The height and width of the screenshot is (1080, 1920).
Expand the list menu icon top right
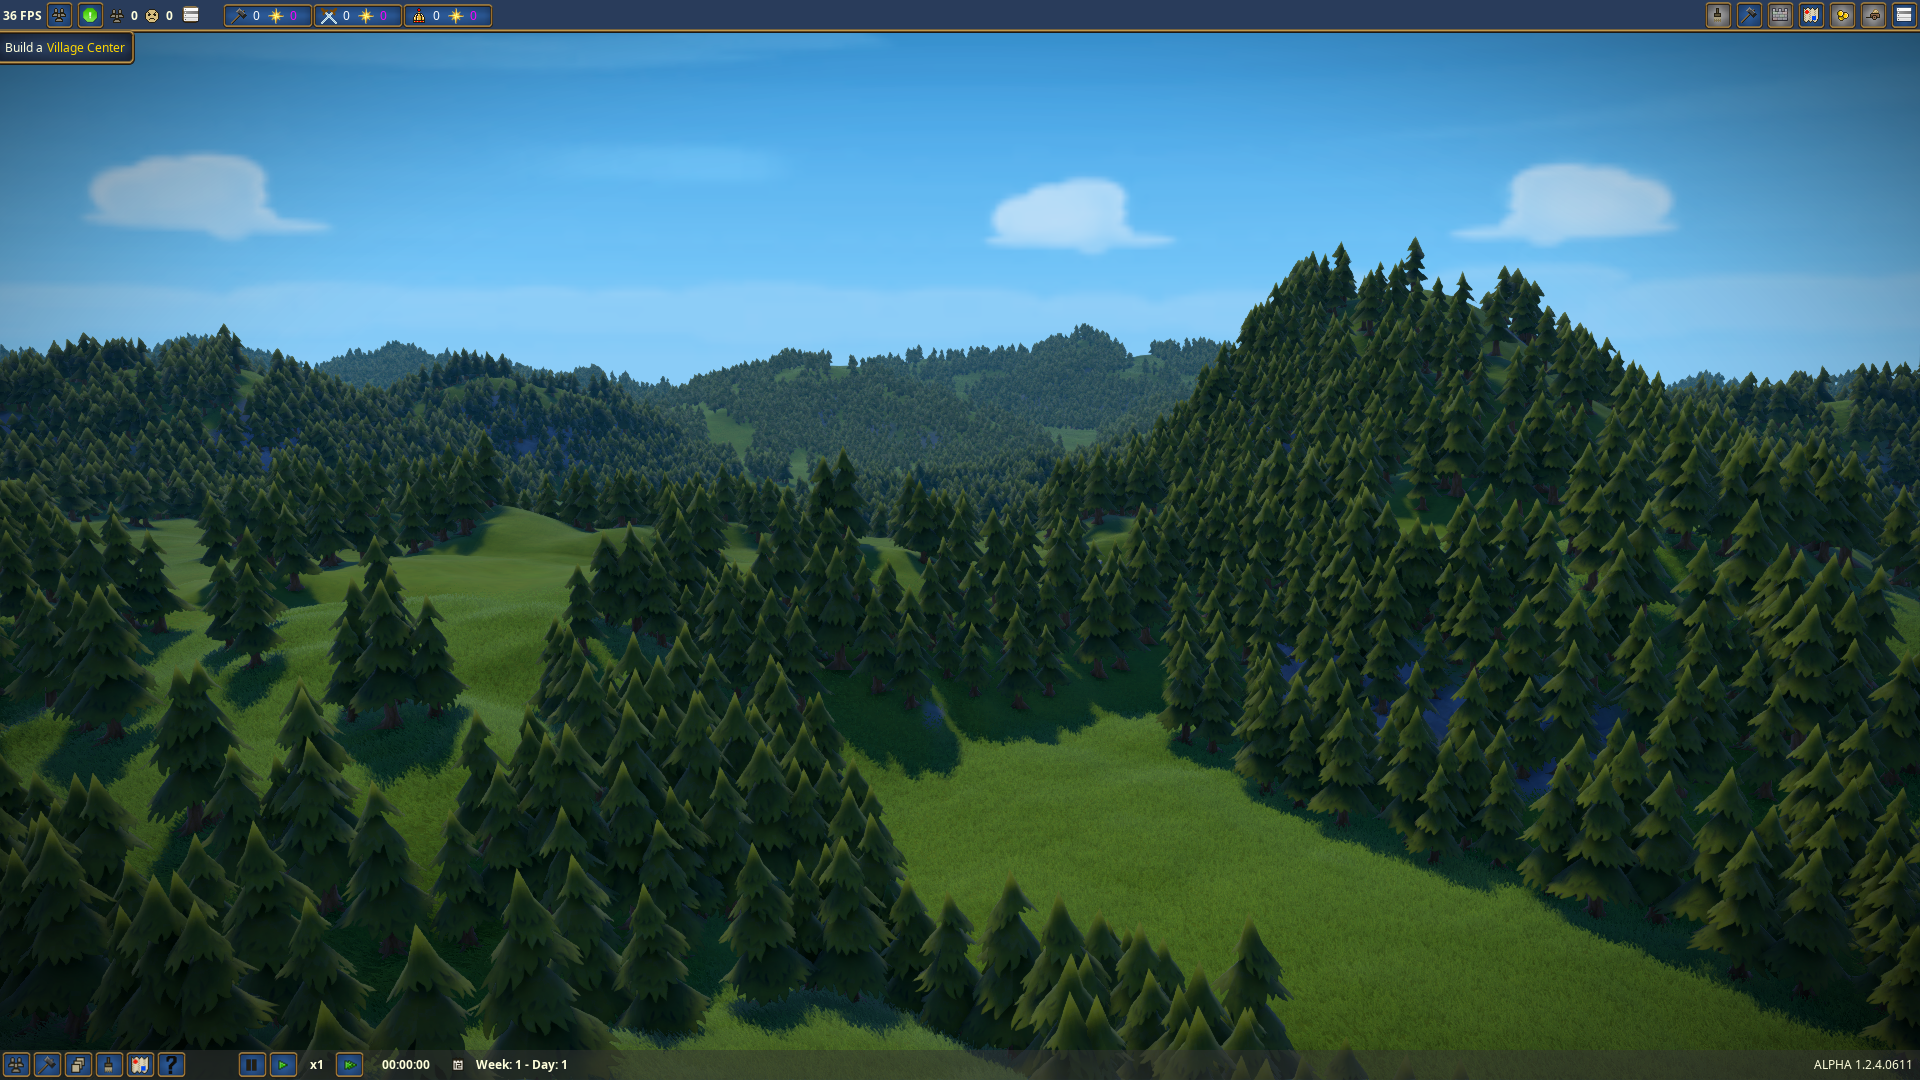click(x=1904, y=15)
